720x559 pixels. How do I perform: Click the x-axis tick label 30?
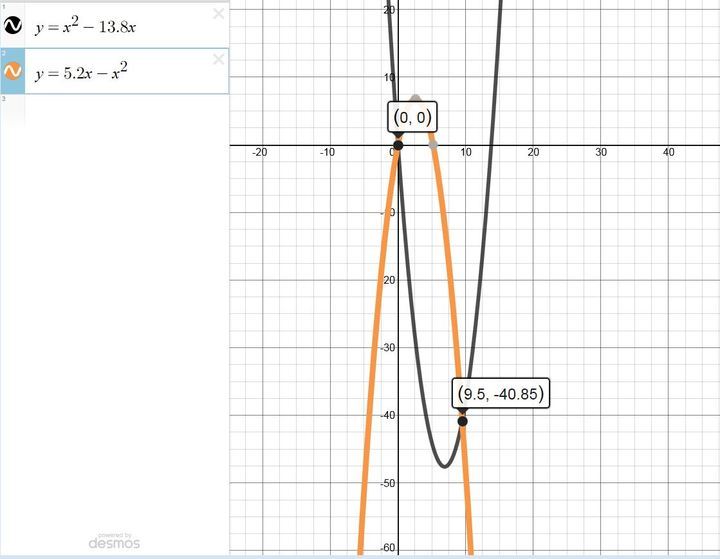coord(601,153)
